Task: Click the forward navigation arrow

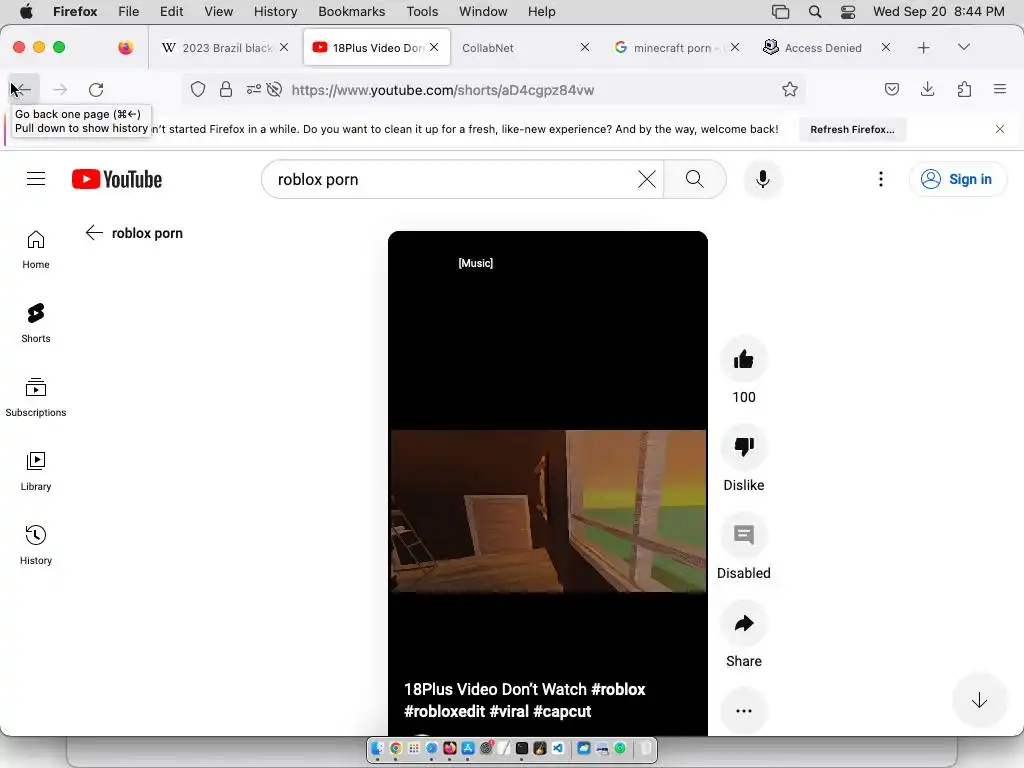Action: [x=60, y=89]
